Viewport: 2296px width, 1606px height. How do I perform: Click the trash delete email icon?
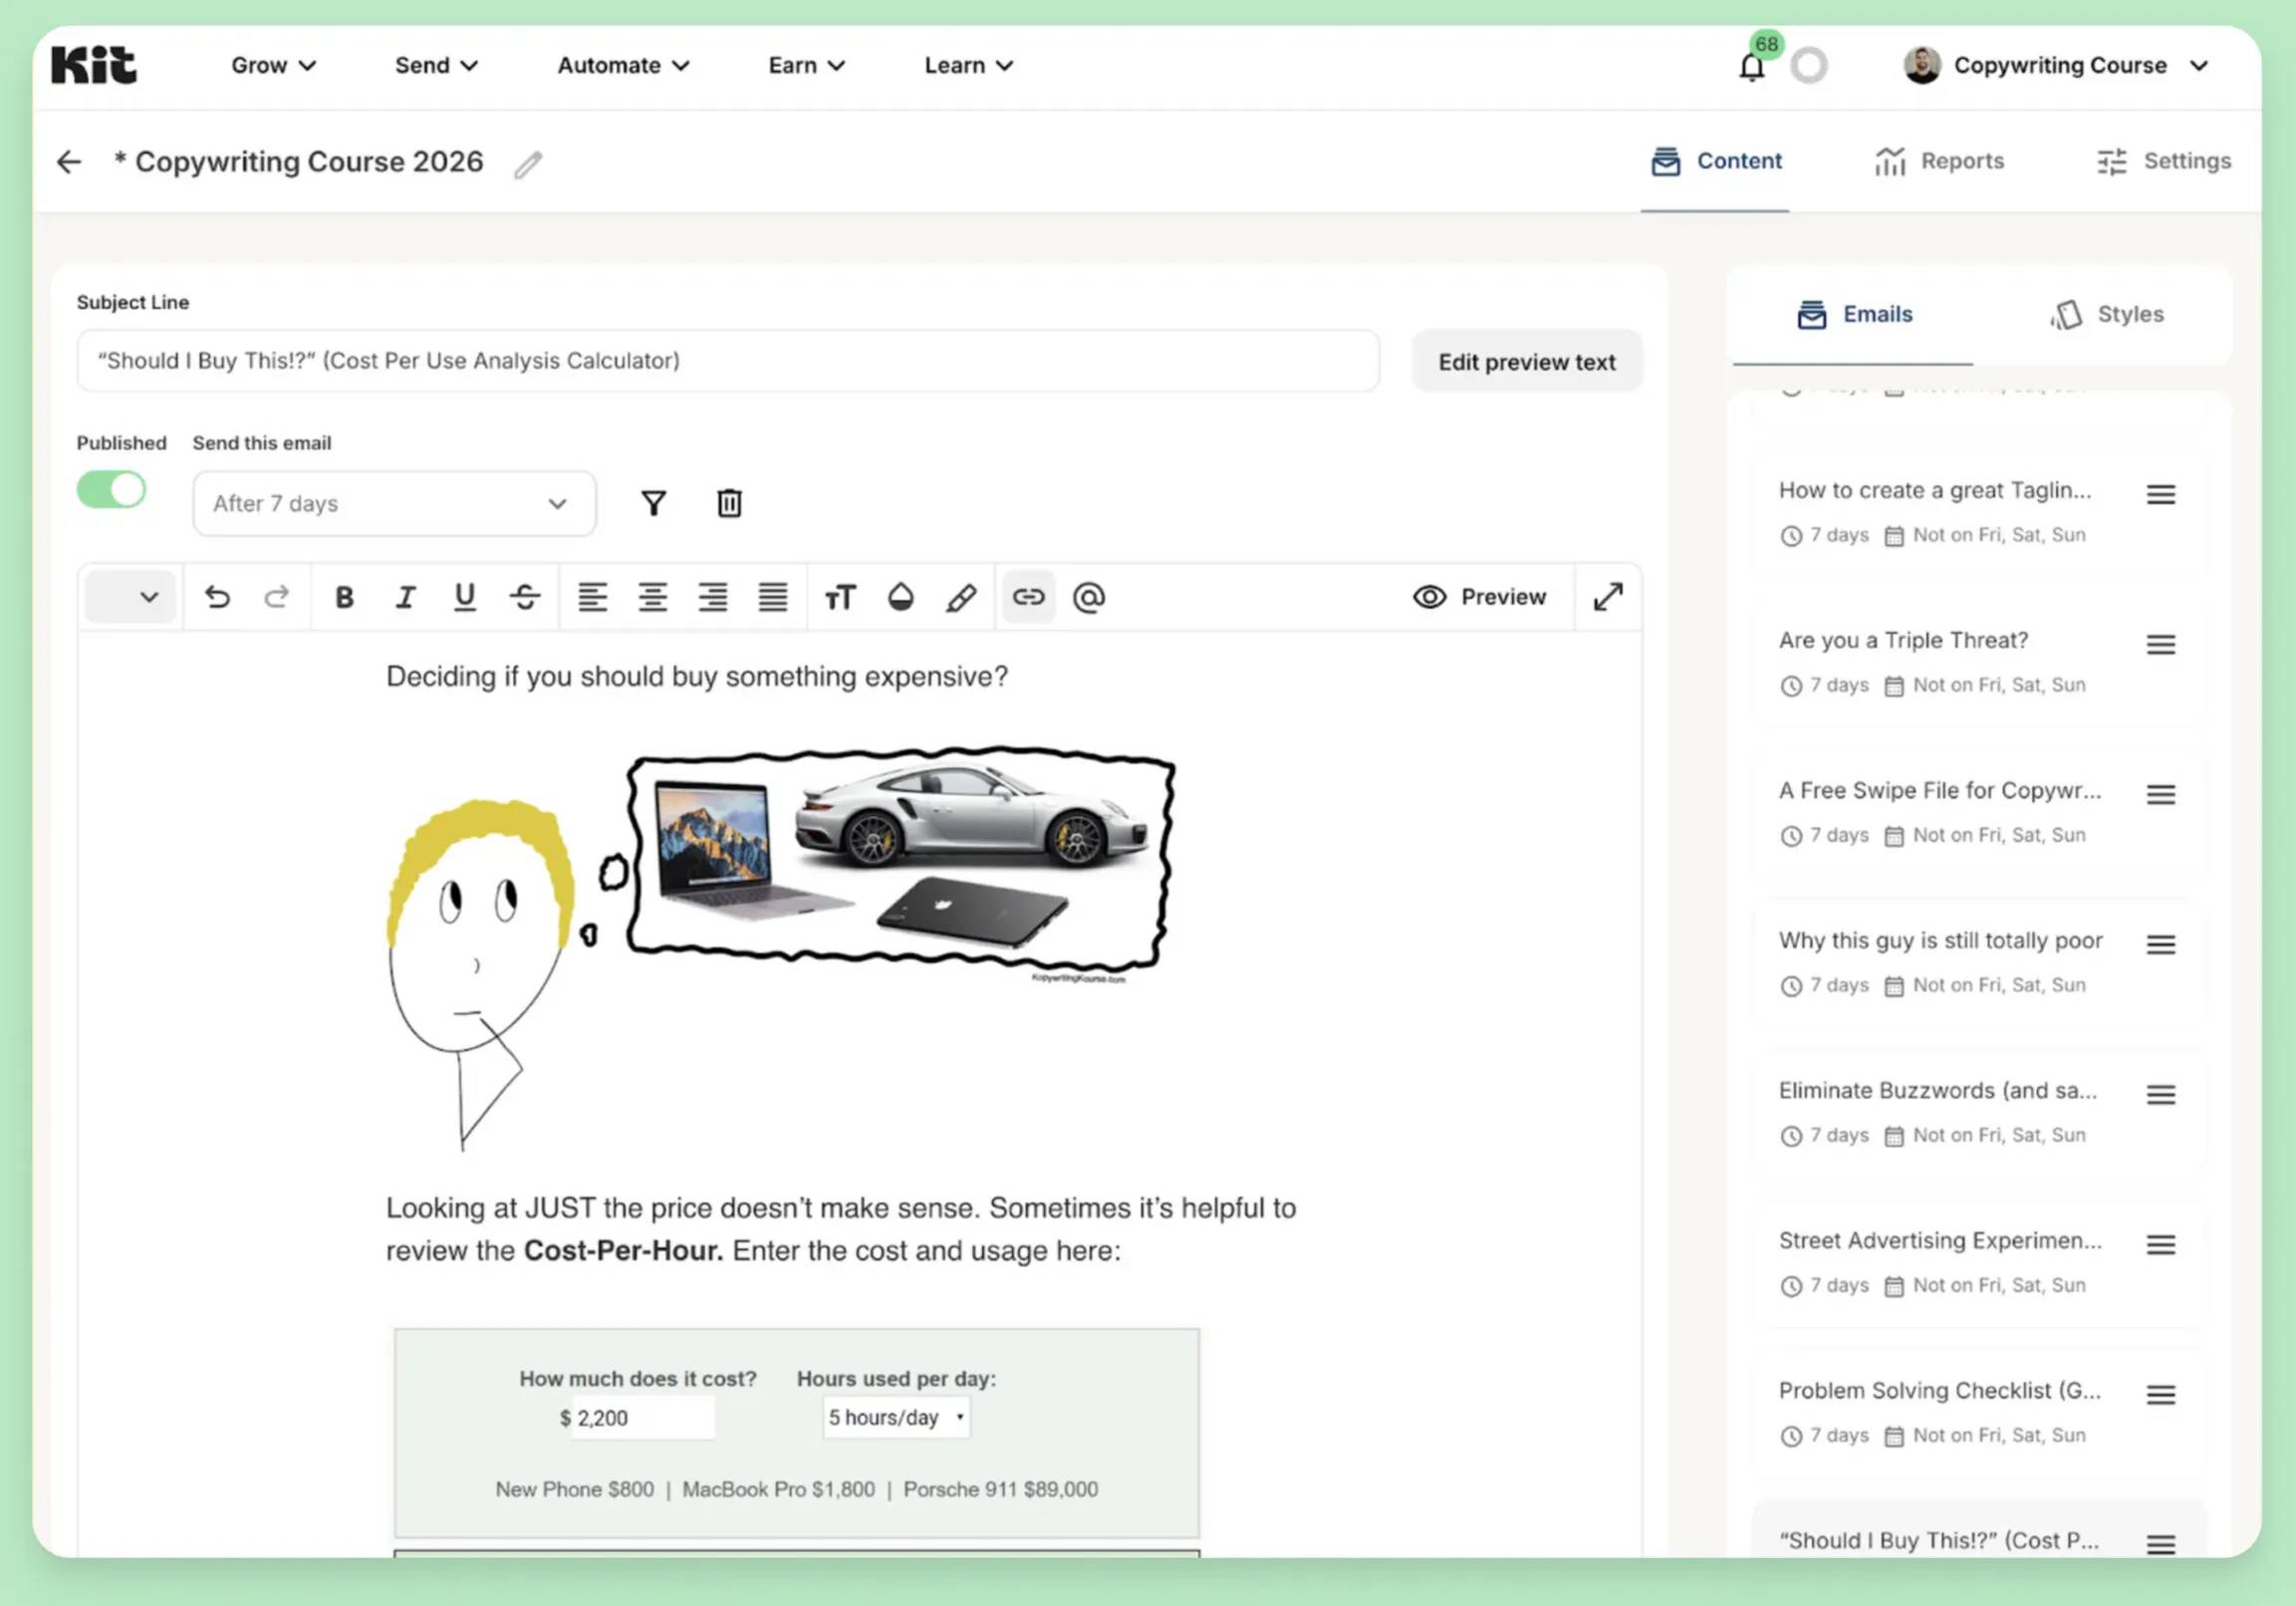pos(729,503)
